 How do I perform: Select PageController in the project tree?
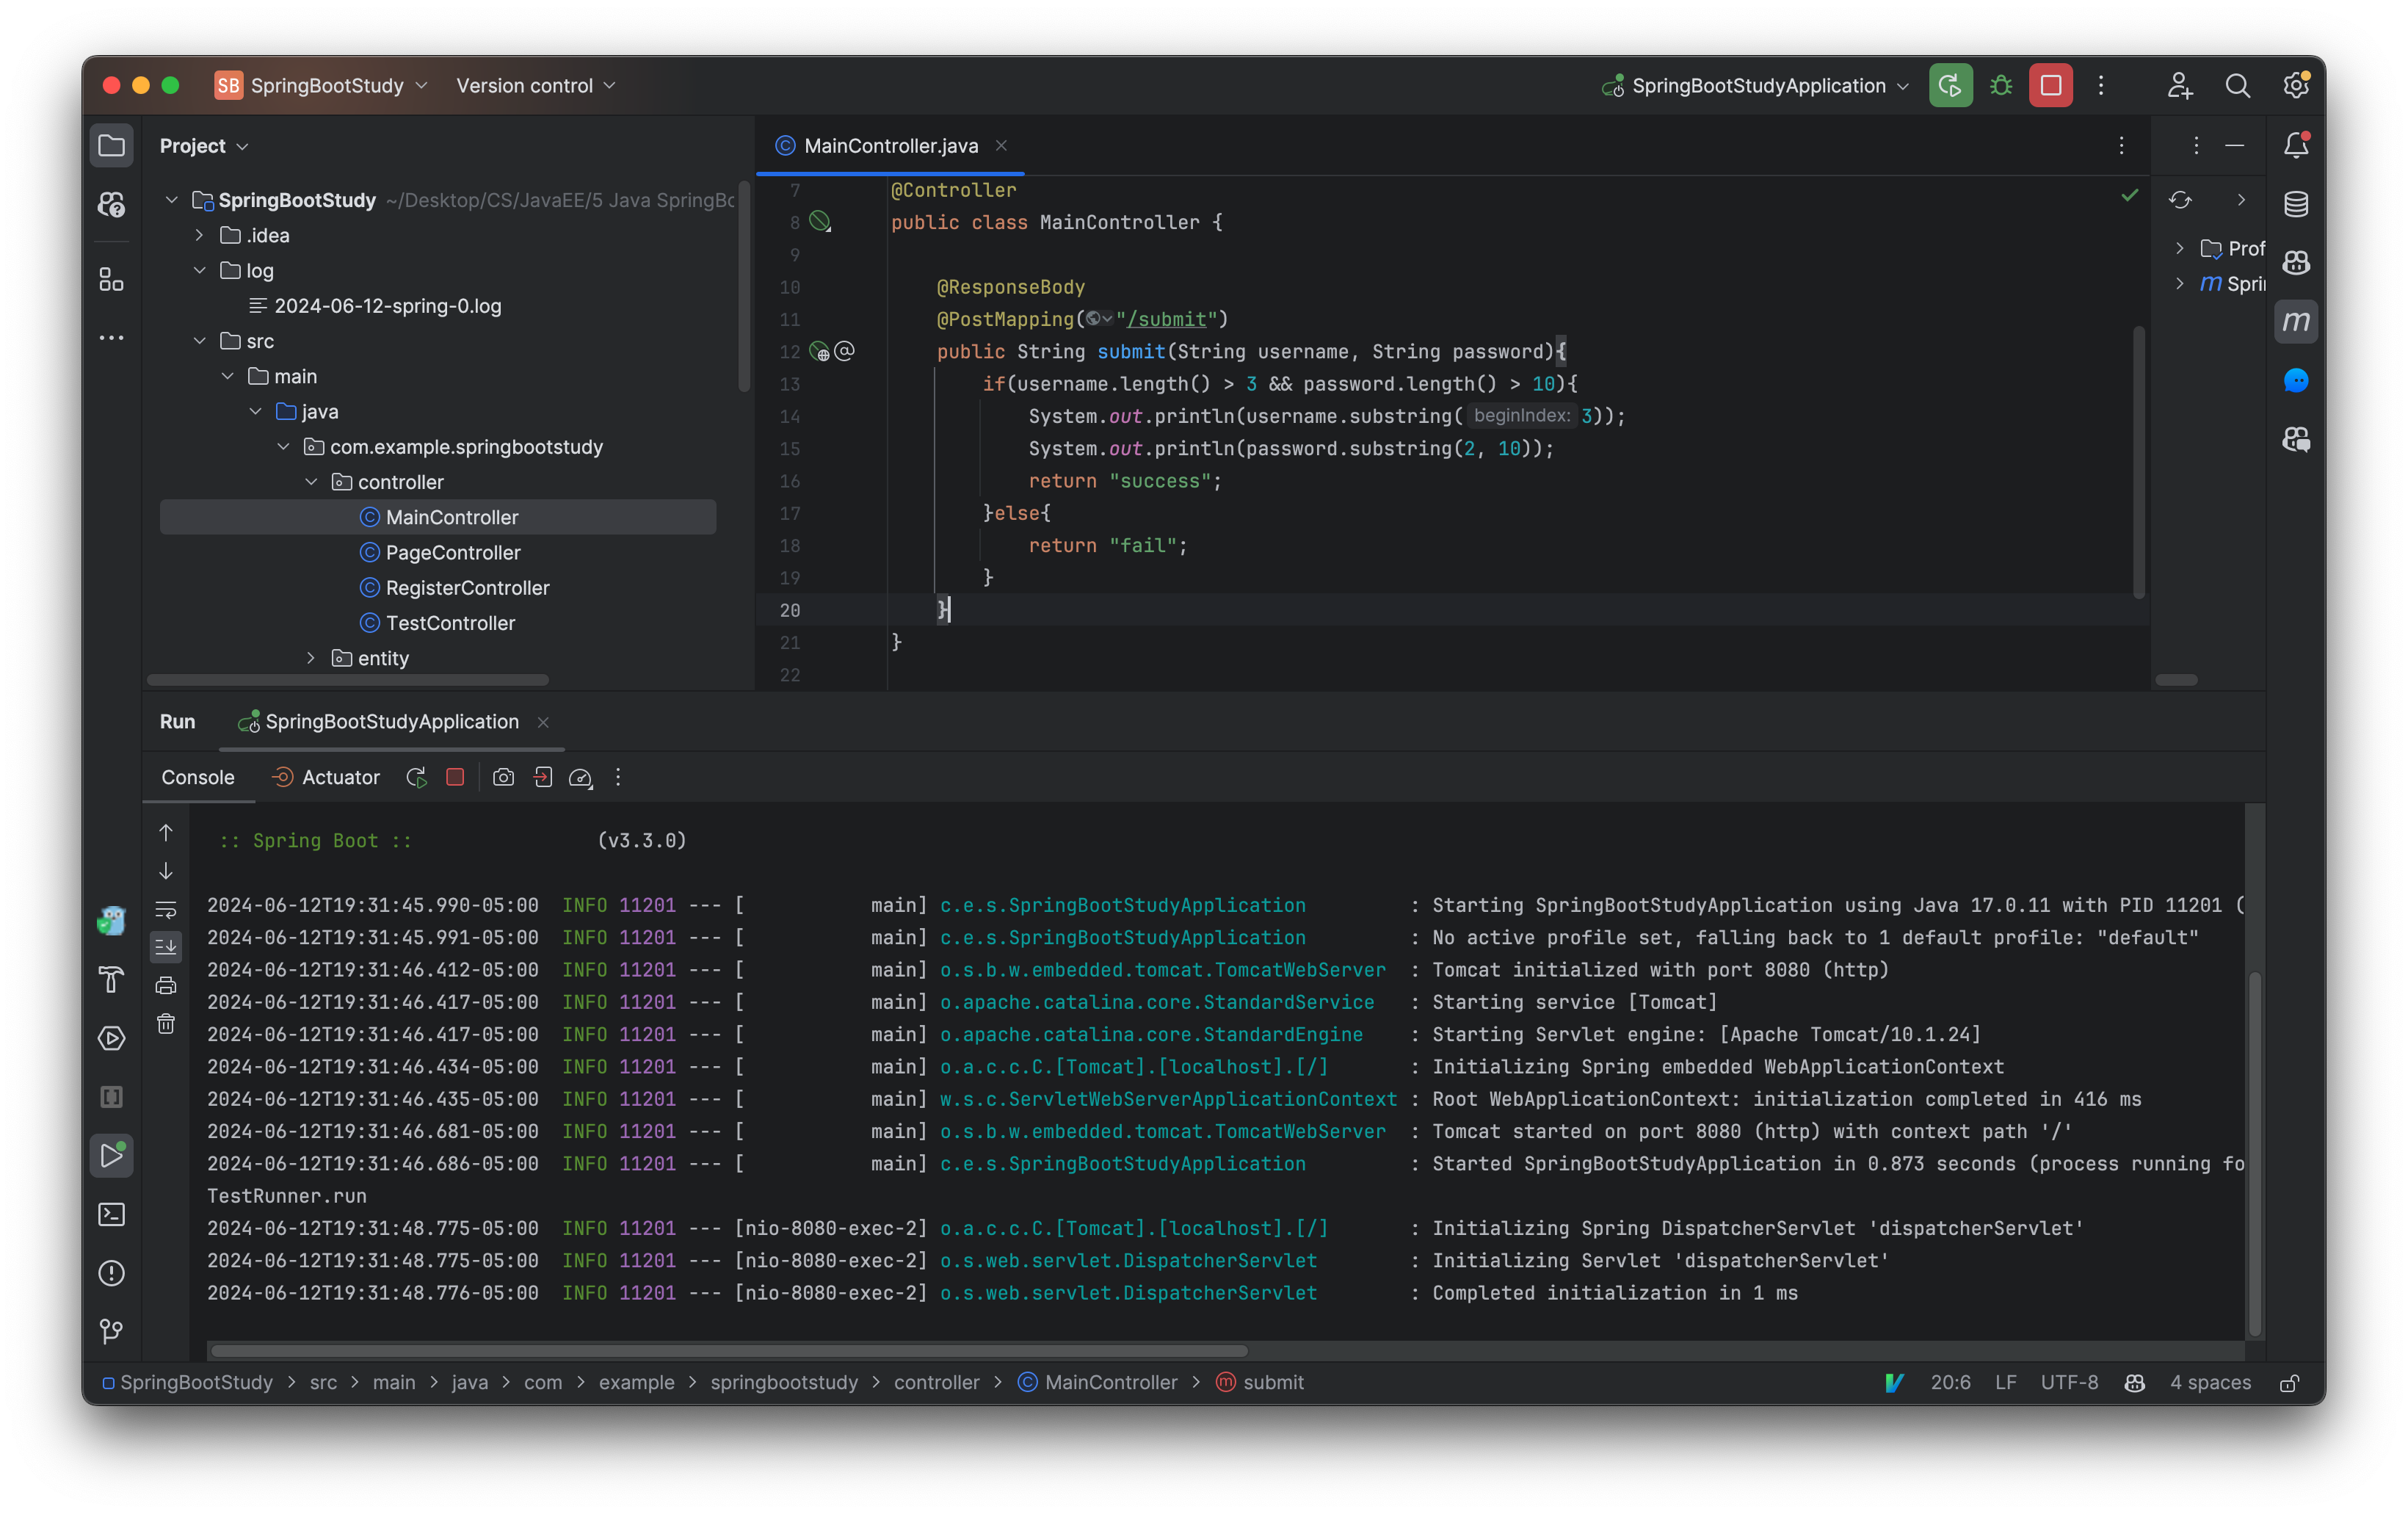(452, 552)
